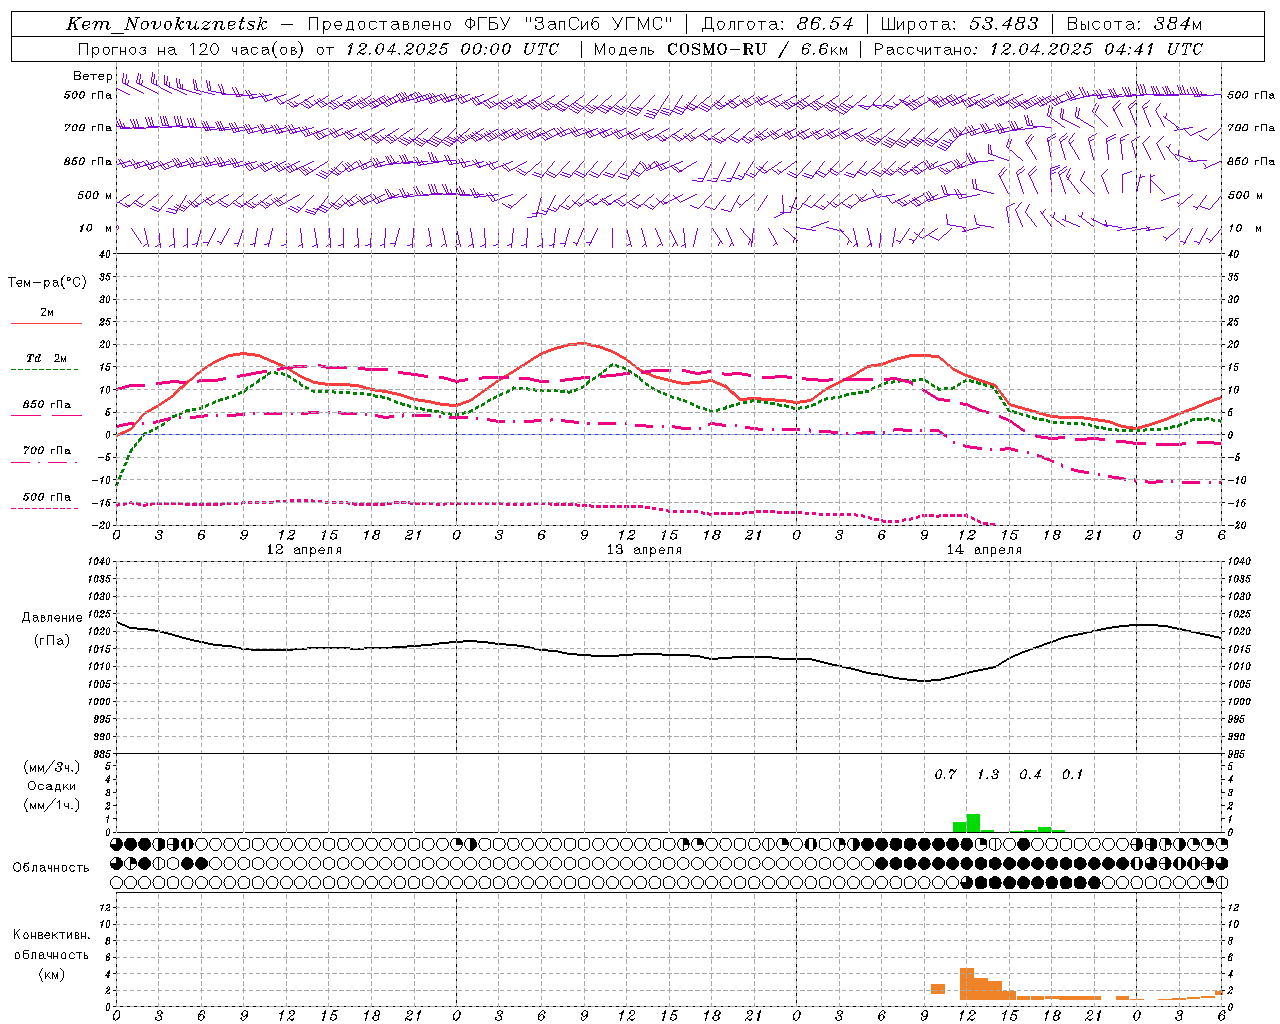
Task: Click the 0.4 precipitation value
Action: tap(1030, 775)
